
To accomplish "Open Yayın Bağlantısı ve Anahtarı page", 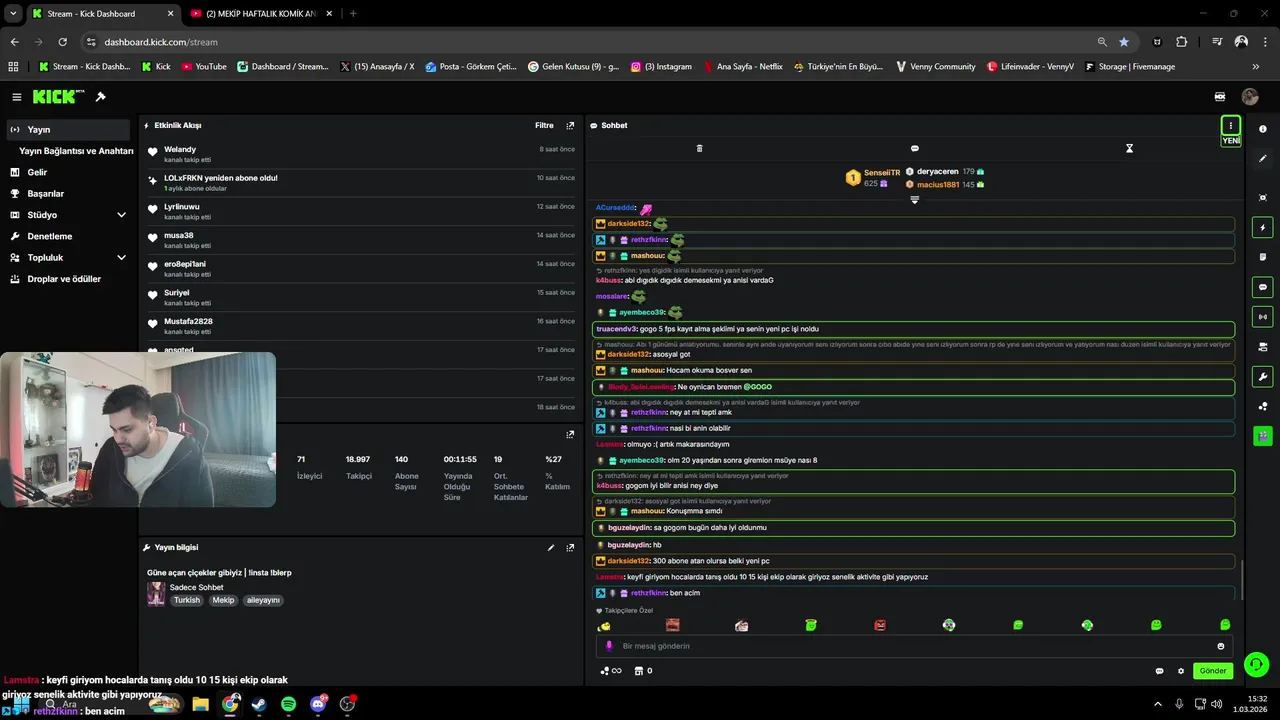I will 76,151.
